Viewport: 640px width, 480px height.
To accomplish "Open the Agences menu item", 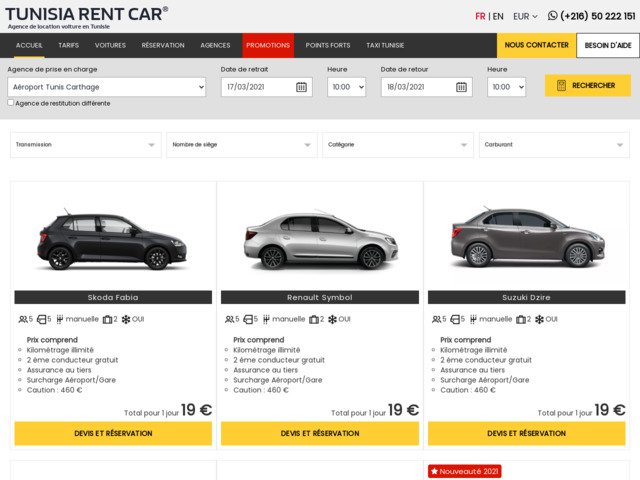I will 215,45.
